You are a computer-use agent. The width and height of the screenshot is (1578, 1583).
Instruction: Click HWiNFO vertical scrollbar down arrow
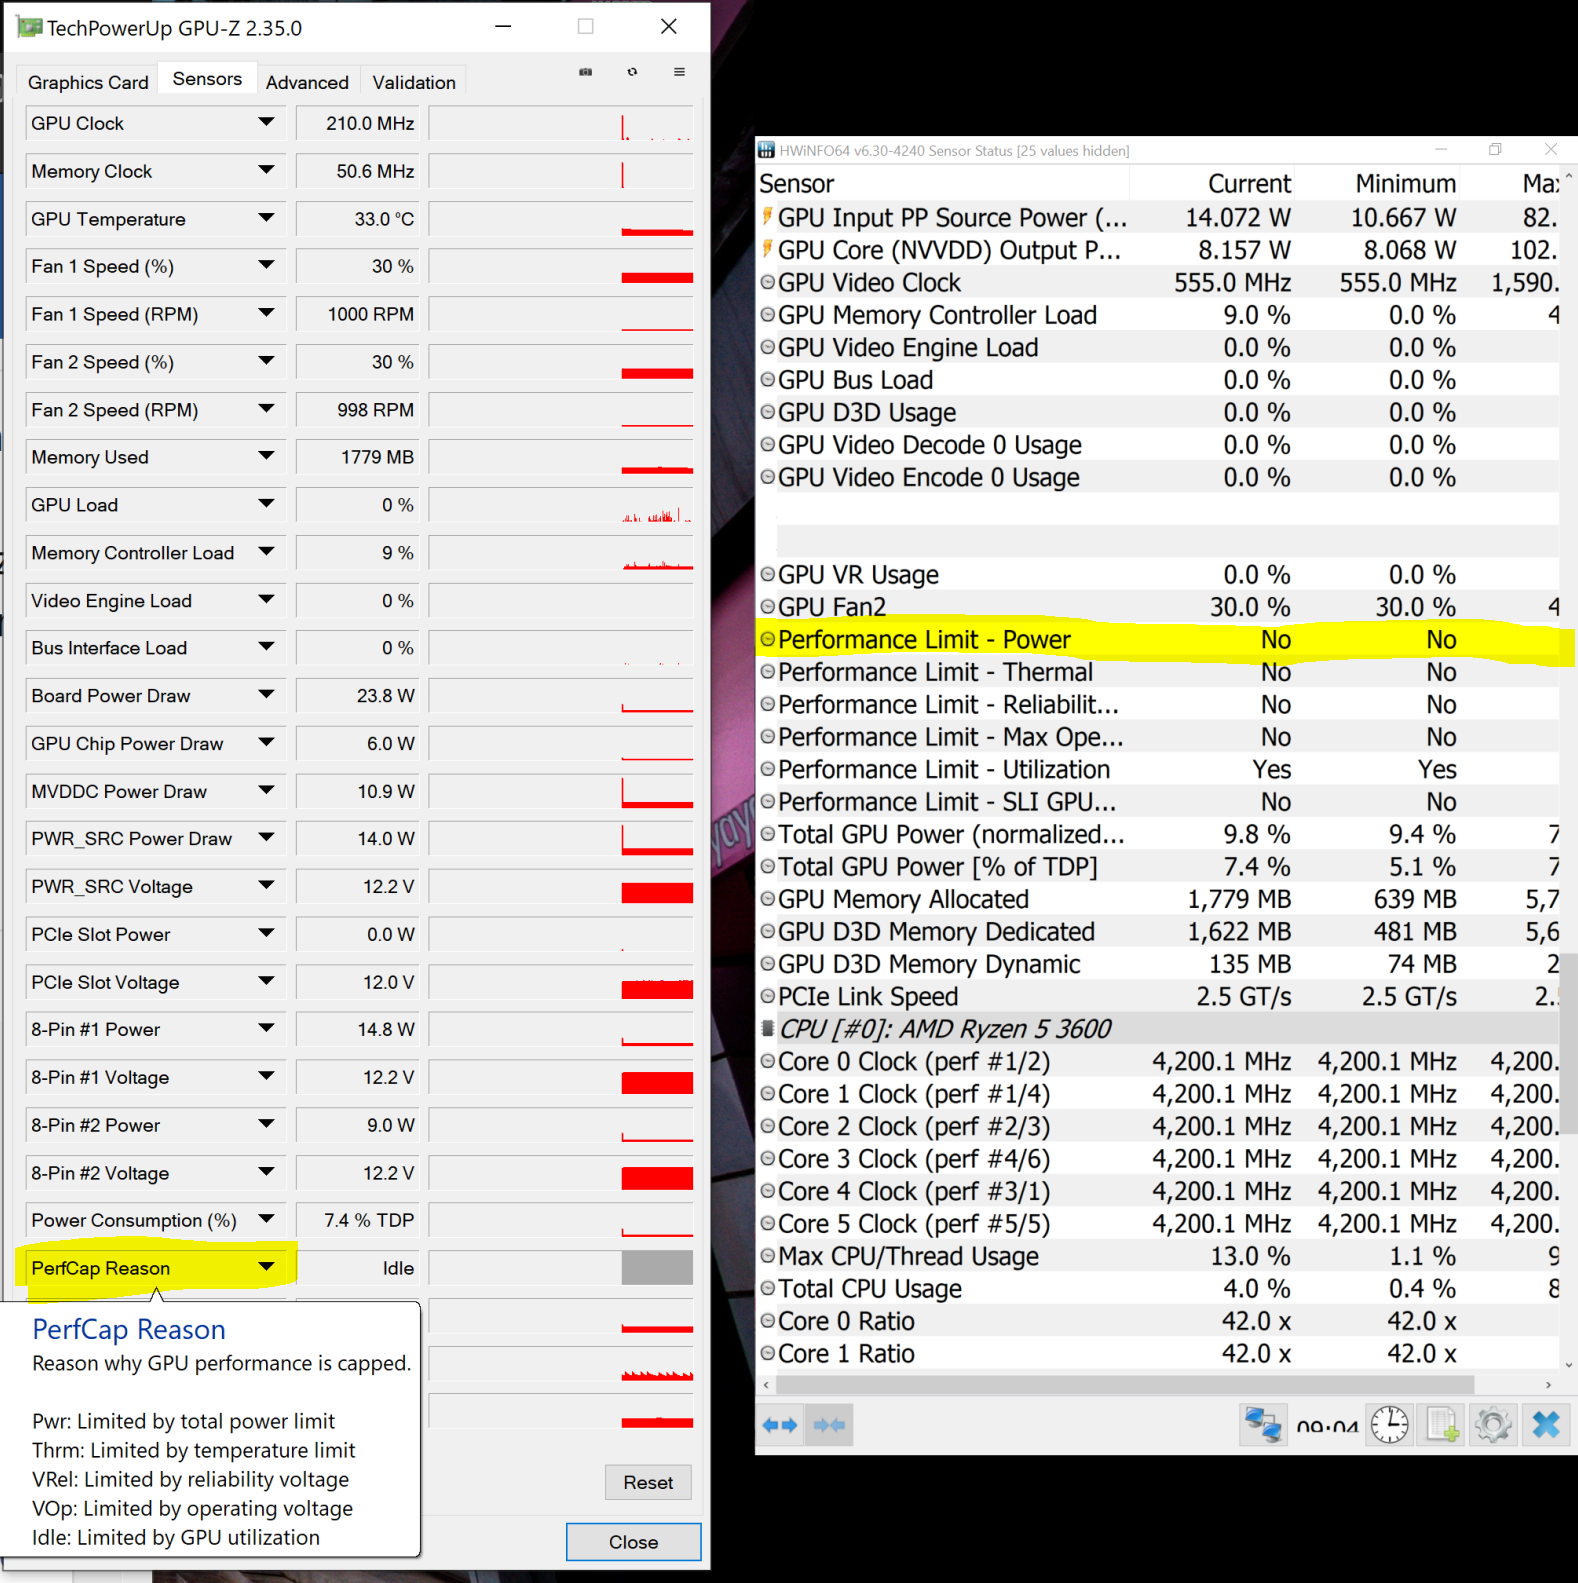pyautogui.click(x=1568, y=1364)
